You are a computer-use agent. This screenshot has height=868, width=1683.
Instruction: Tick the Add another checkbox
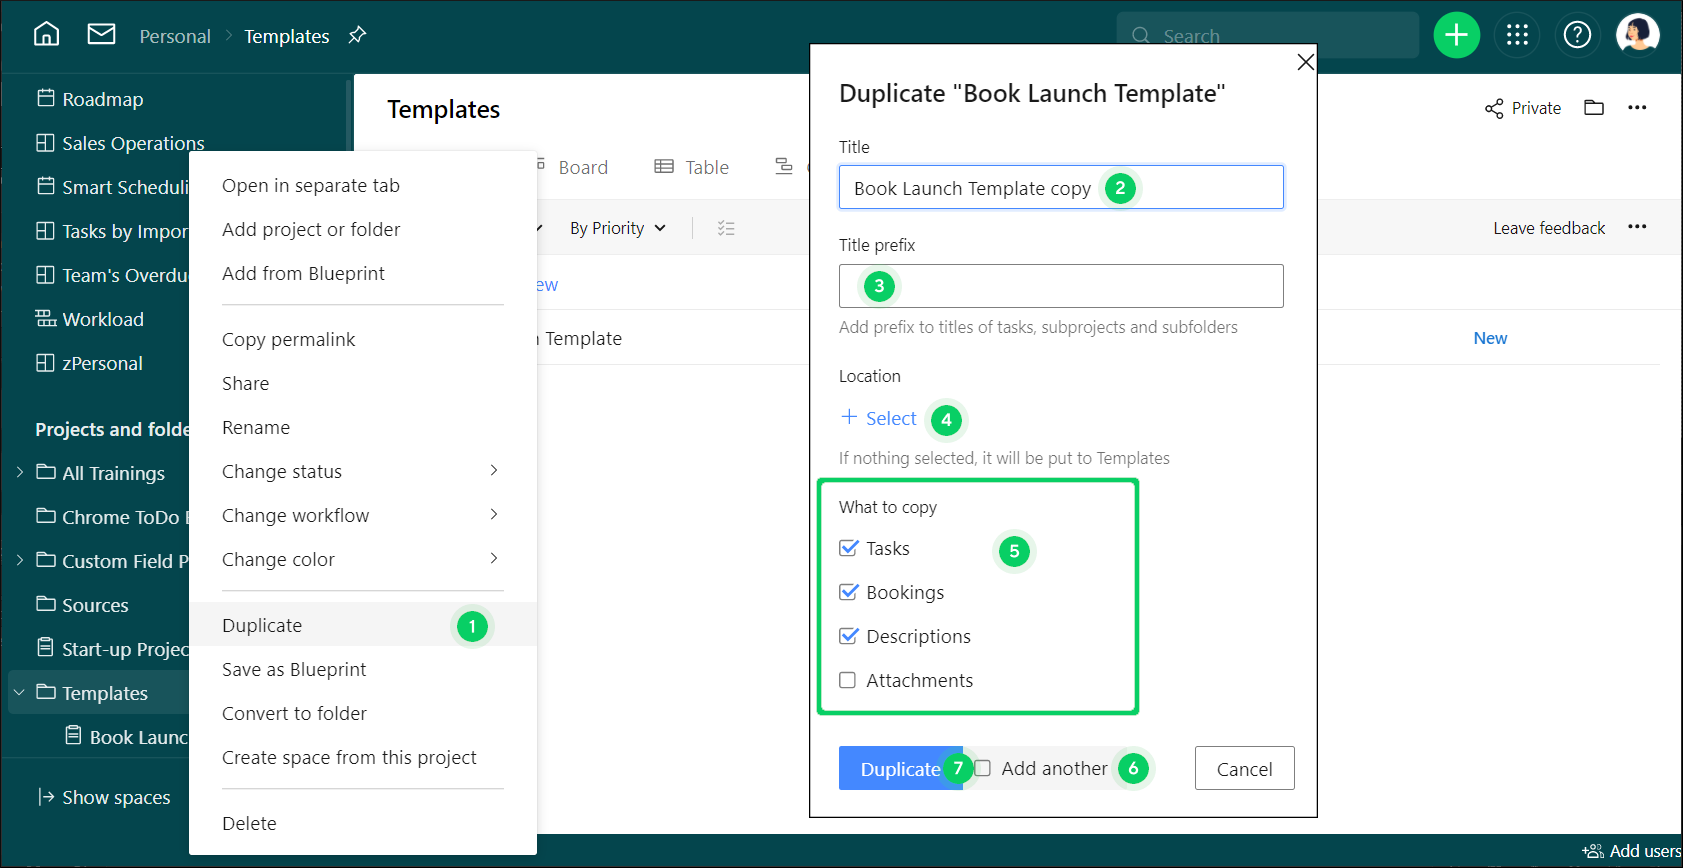(x=983, y=768)
